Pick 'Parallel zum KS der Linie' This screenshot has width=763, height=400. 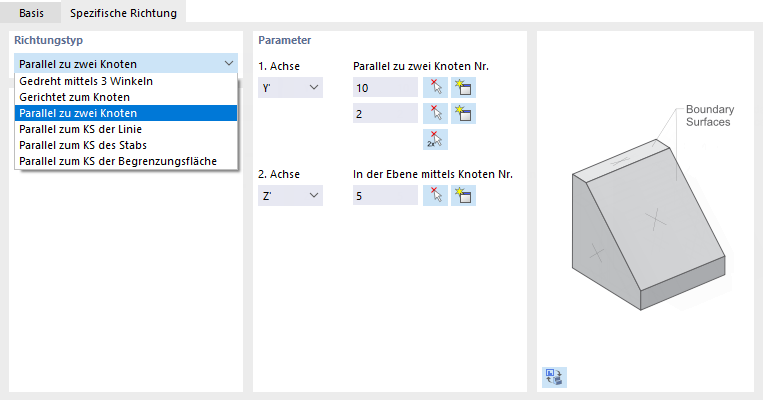[82, 129]
